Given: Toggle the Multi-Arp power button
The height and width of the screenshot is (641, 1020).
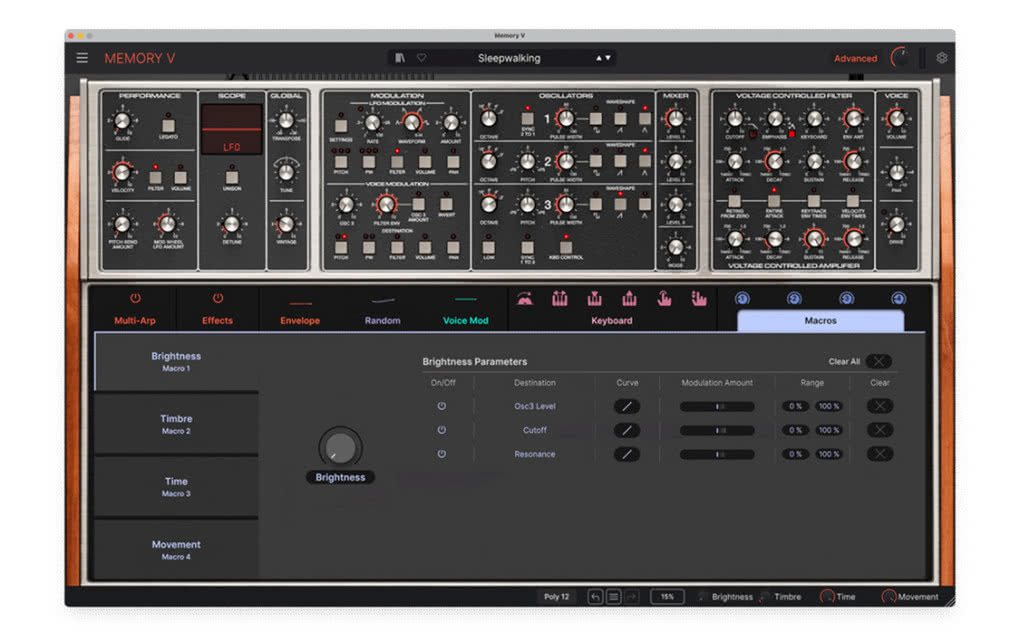Looking at the screenshot, I should pos(135,298).
